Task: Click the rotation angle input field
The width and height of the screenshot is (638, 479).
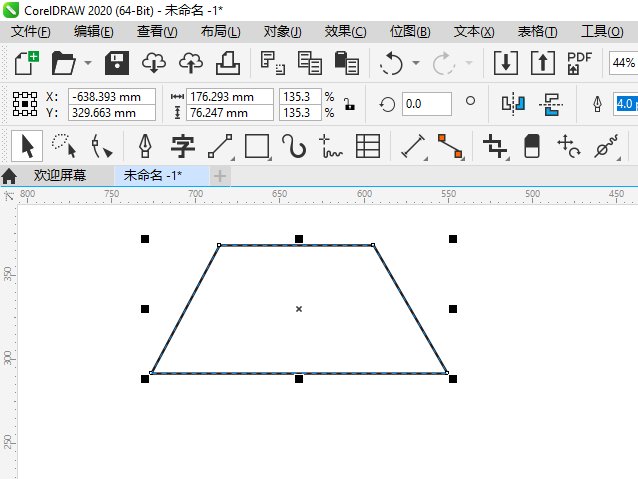Action: point(425,103)
